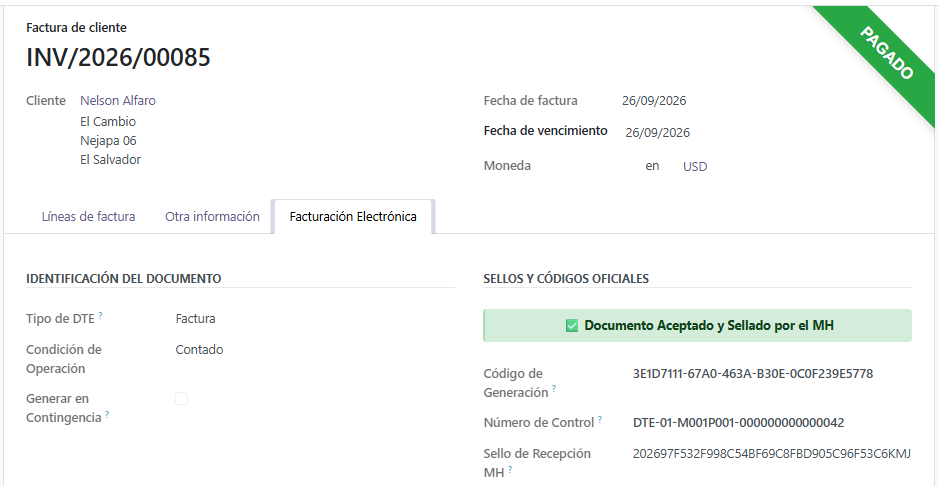939x486 pixels.
Task: Show help tooltip for Tipo de DTE
Action: coord(101,315)
